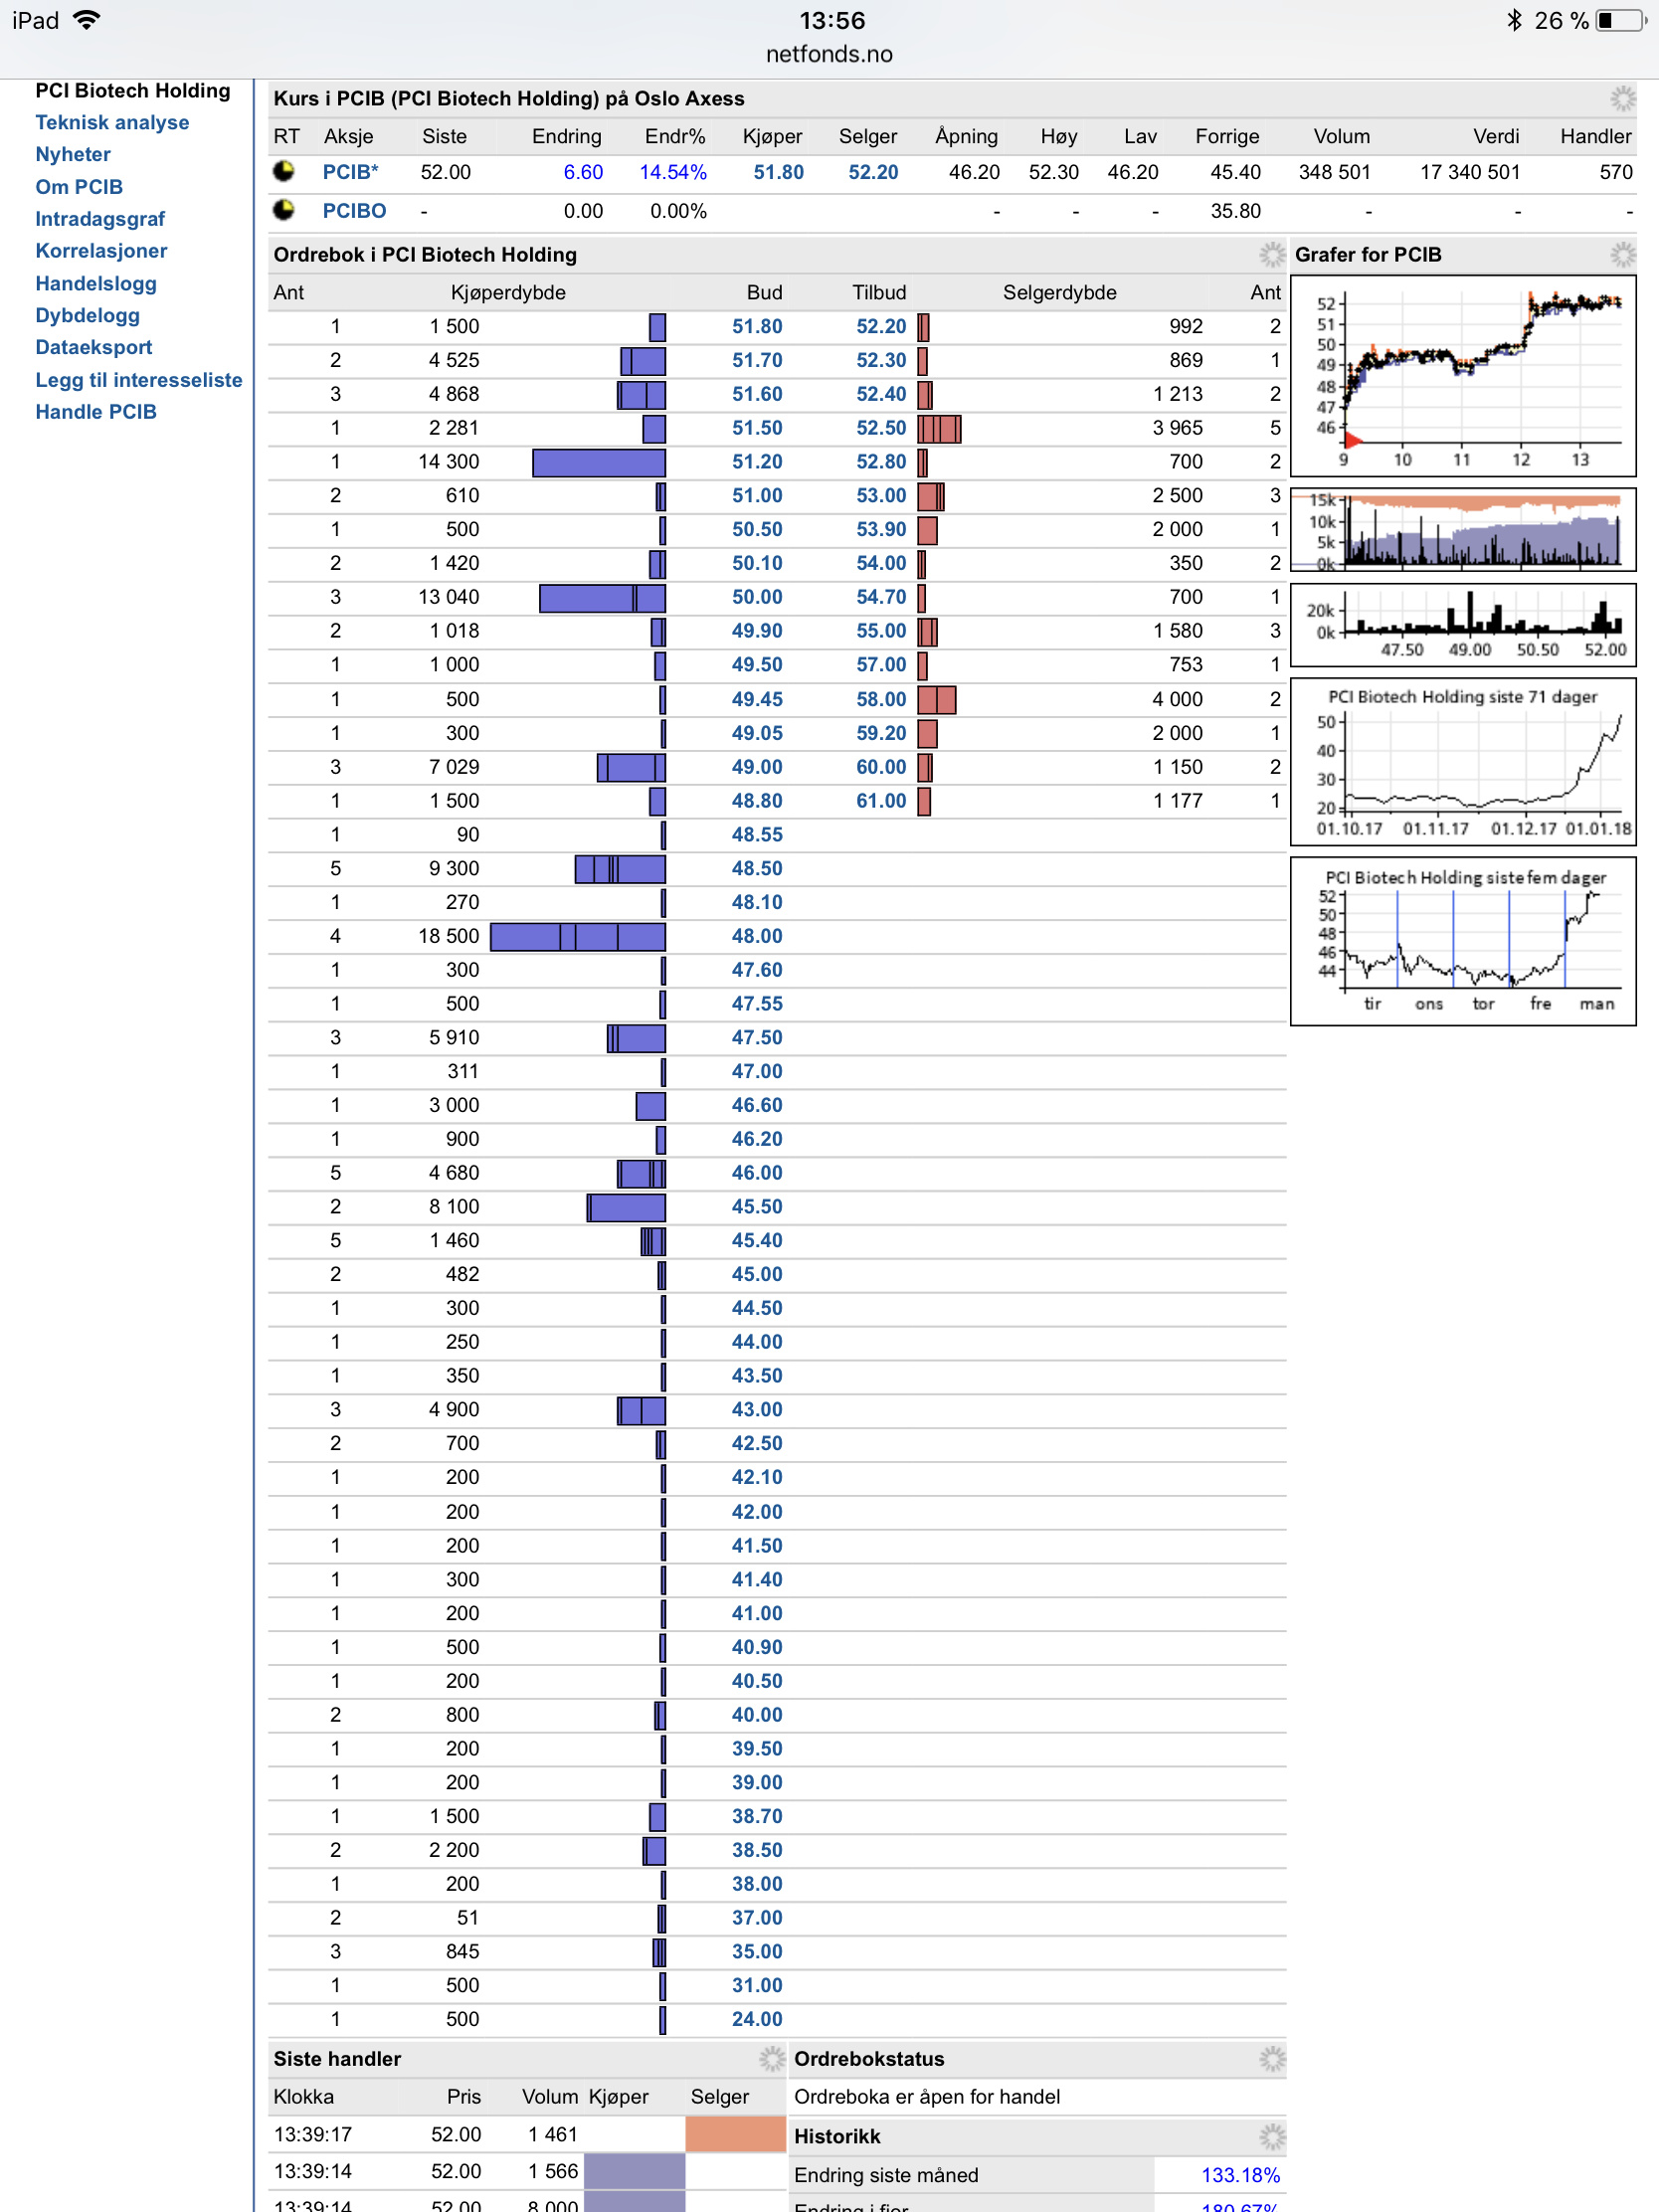Click 'Ordreboka er åpen for handel' text
1659x2212 pixels.
click(927, 2096)
